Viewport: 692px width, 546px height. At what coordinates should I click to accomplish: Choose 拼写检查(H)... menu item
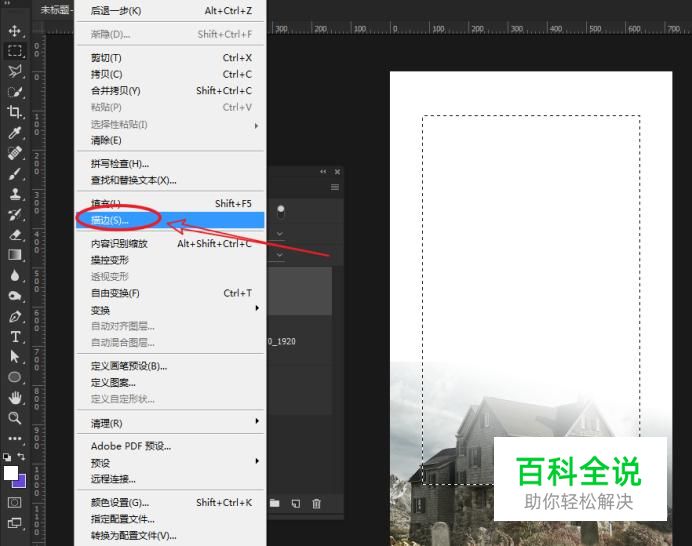tap(171, 164)
